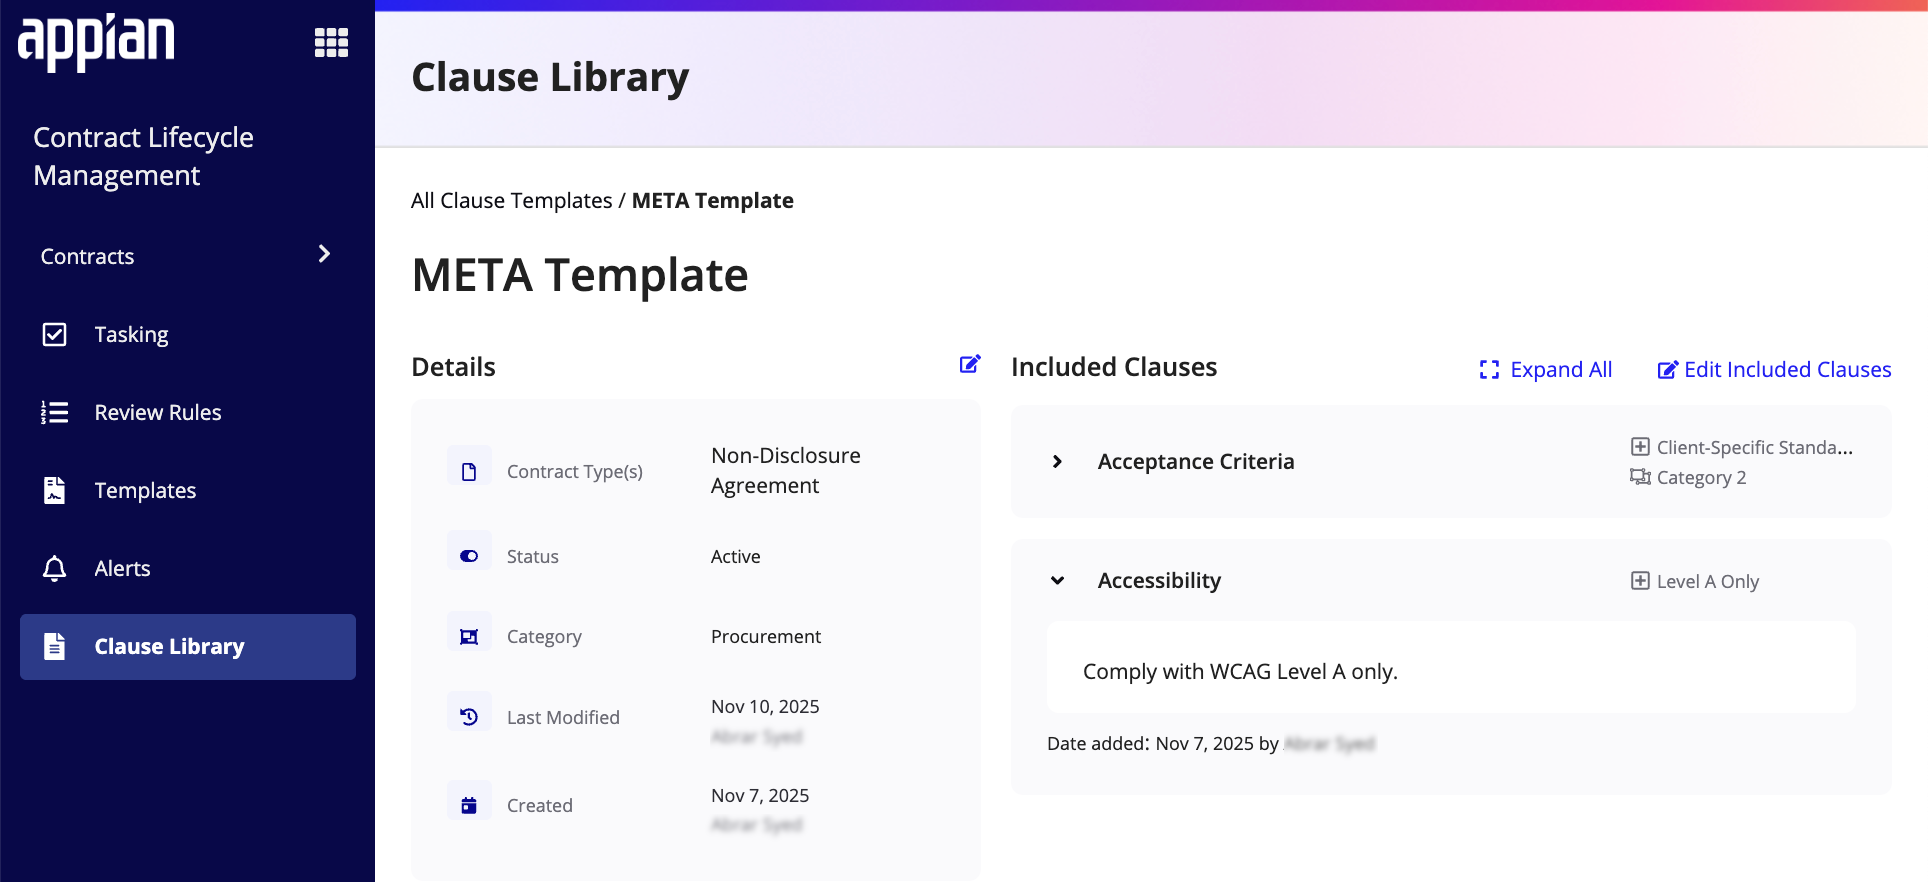Click the 'Date added: Nov 7, 2025' text
This screenshot has height=882, width=1928.
(x=1150, y=743)
